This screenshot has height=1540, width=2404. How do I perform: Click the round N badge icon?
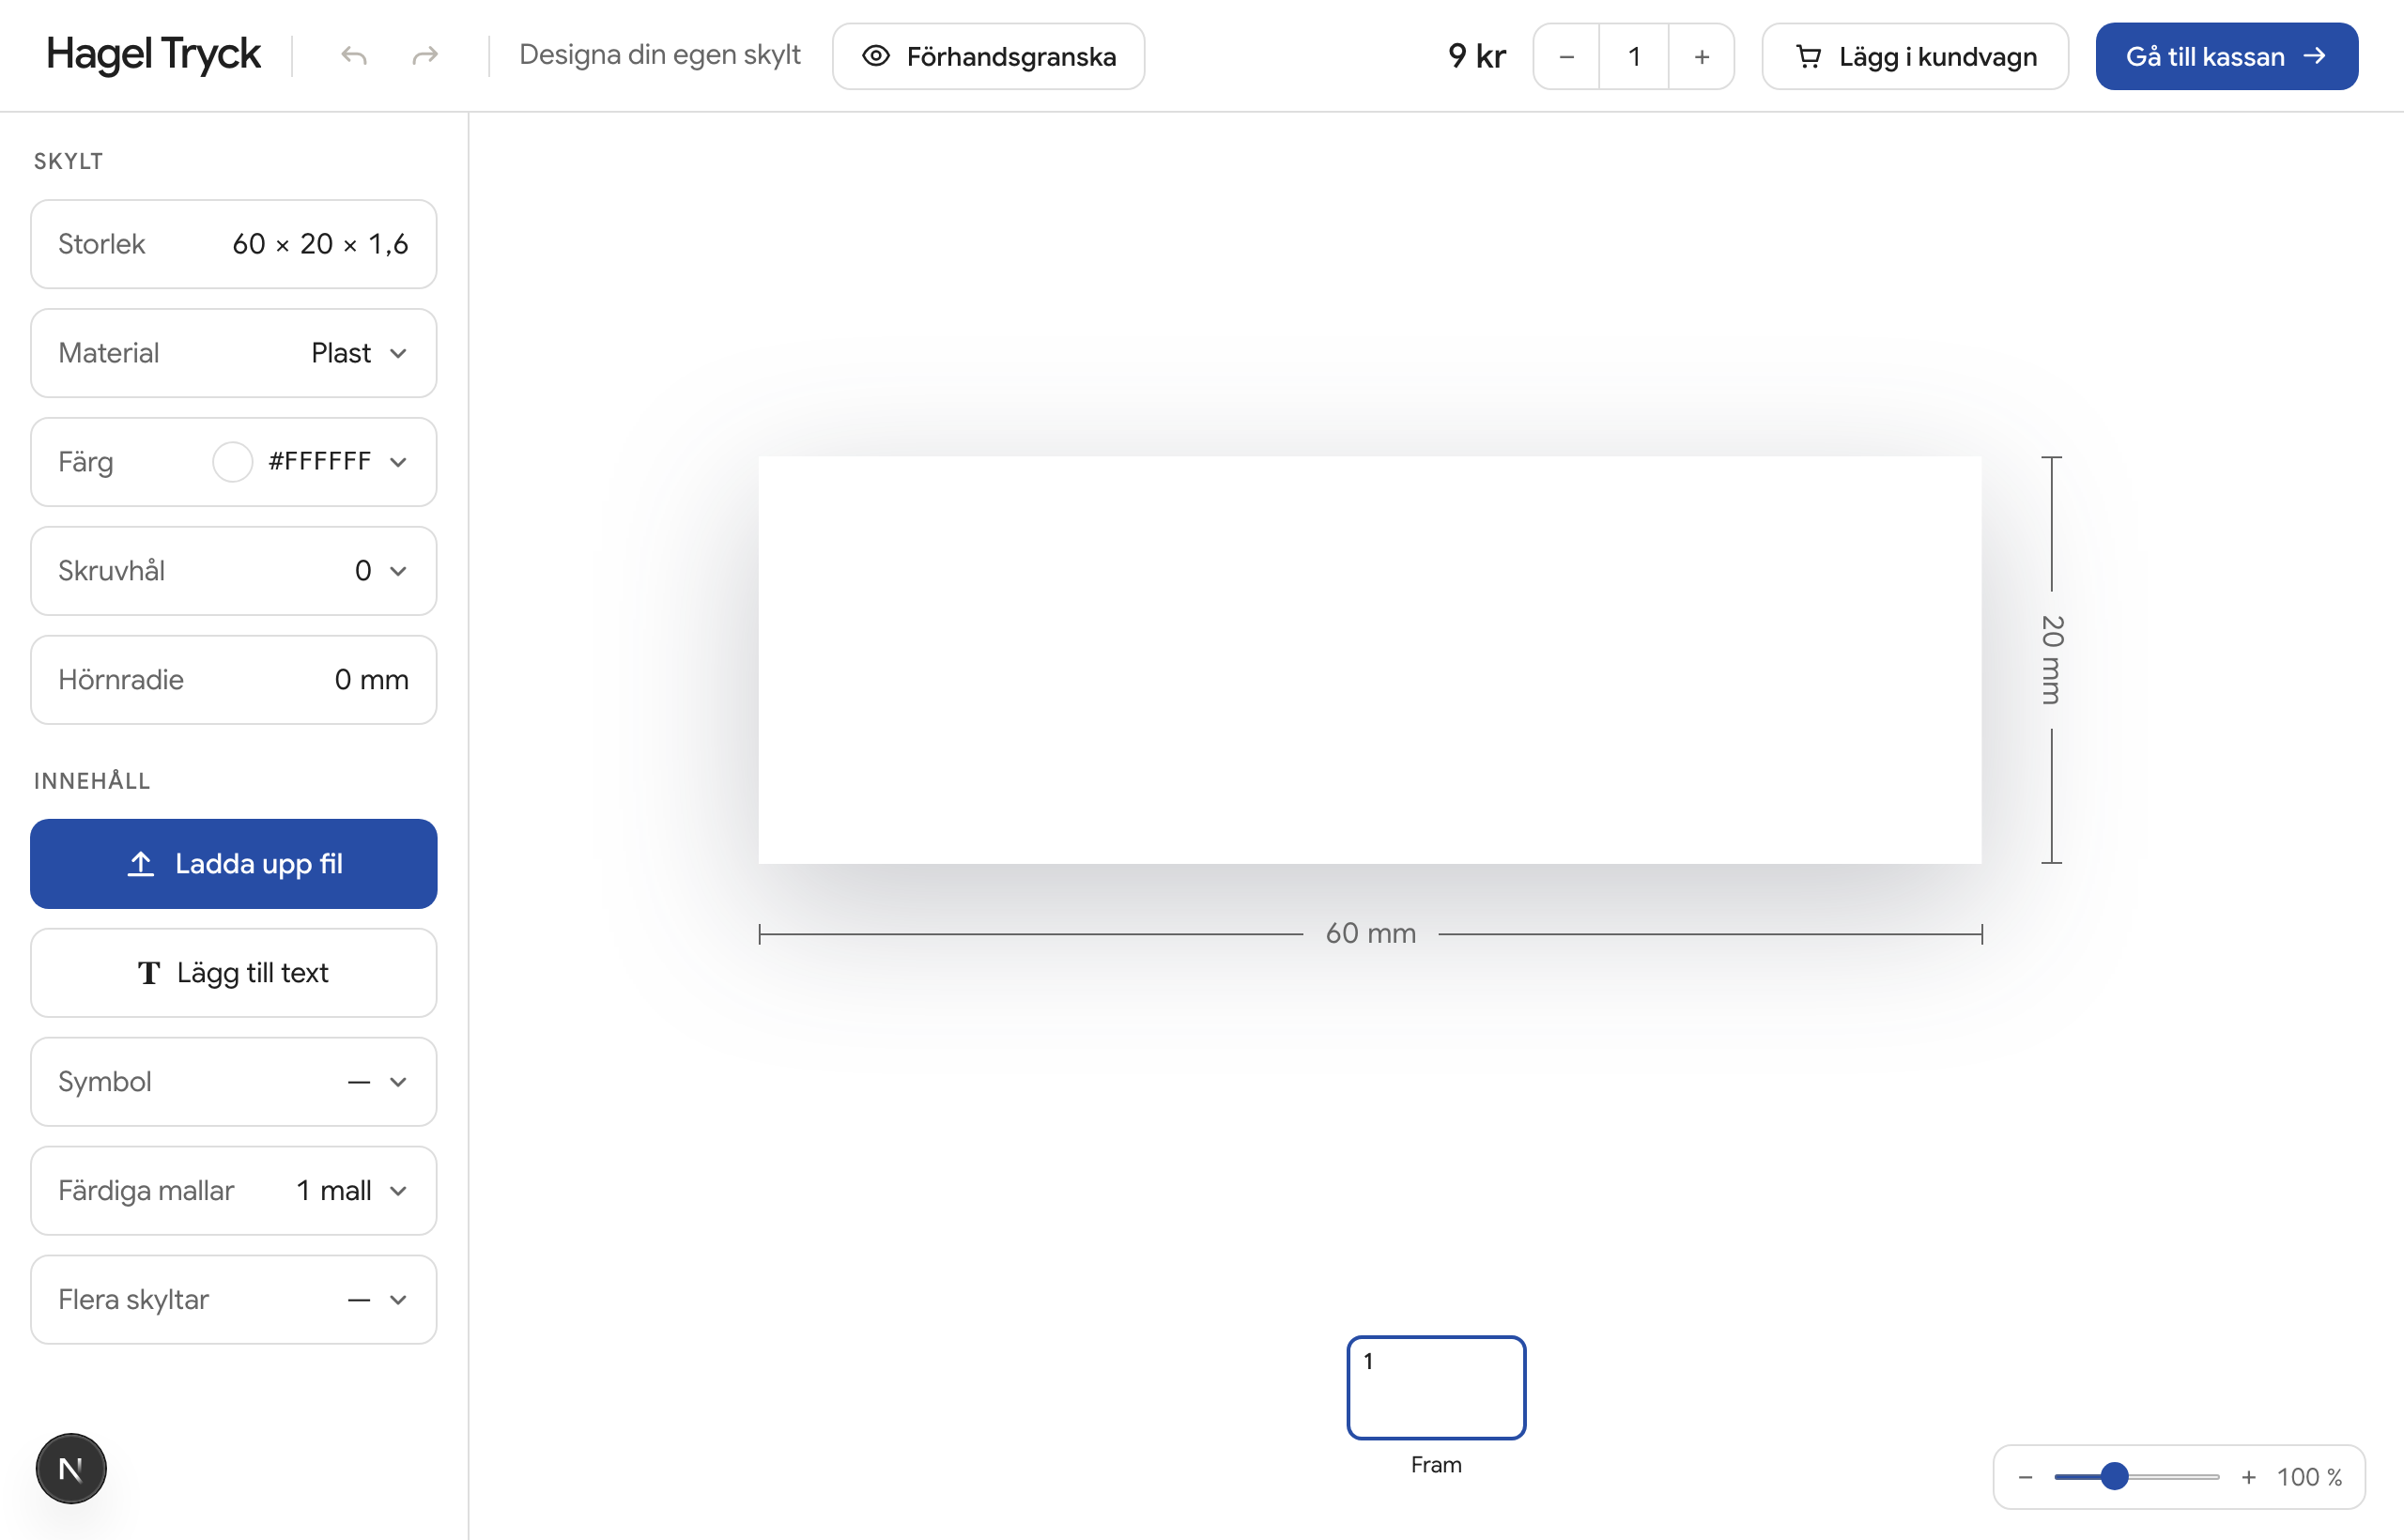click(x=71, y=1469)
